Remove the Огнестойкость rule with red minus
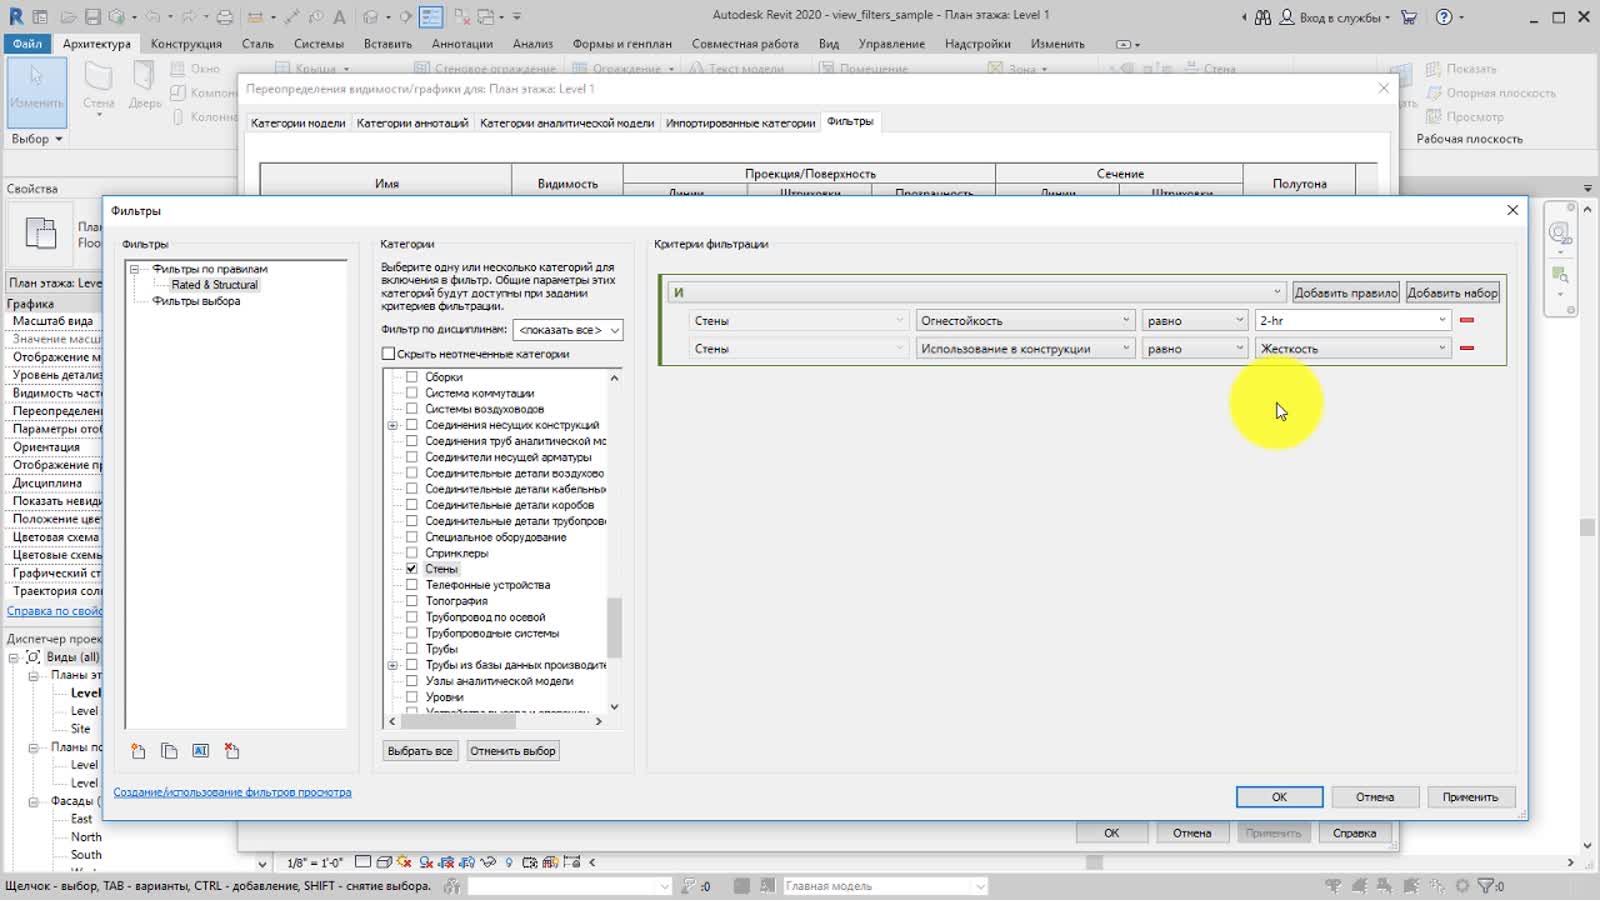Viewport: 1600px width, 900px height. coord(1467,320)
